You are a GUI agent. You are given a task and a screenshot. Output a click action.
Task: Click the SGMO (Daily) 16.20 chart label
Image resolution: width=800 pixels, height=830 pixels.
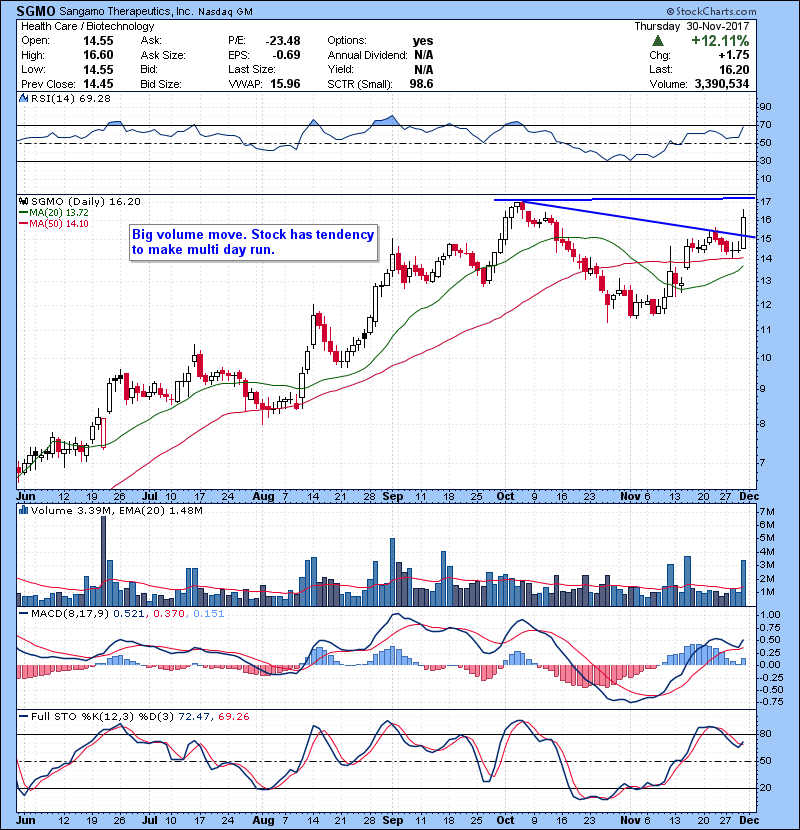86,201
